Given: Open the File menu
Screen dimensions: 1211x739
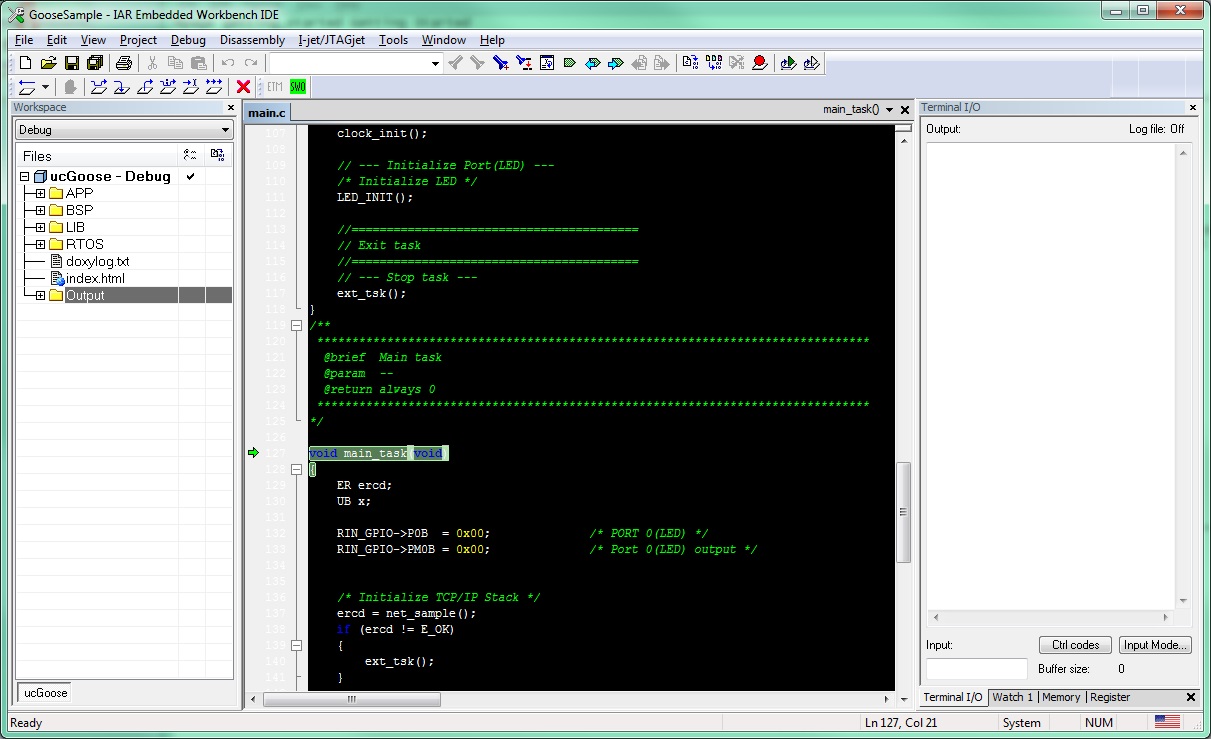Looking at the screenshot, I should coord(24,40).
